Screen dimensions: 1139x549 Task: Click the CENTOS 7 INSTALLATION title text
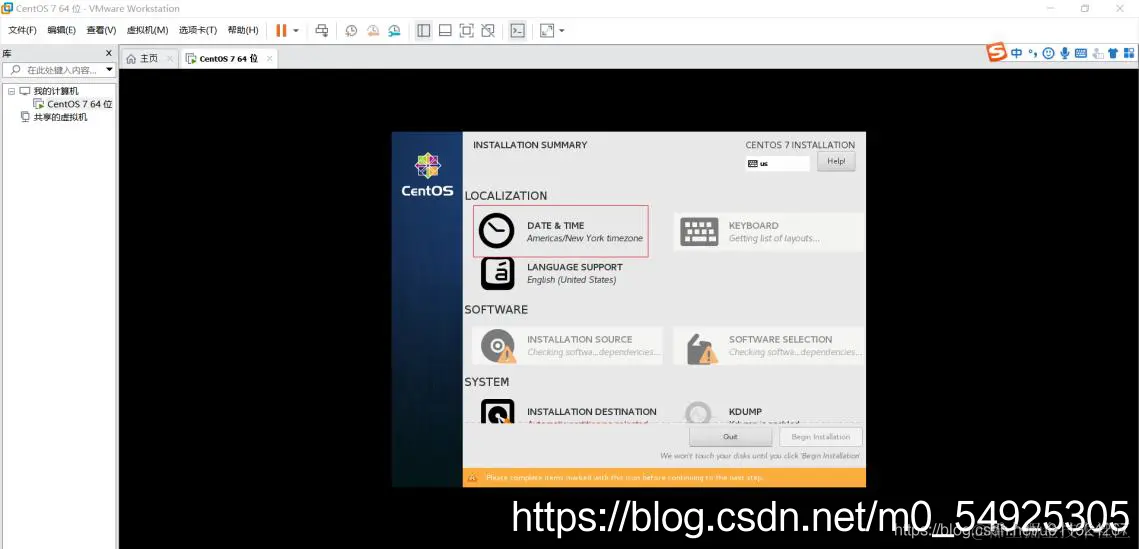[x=800, y=145]
